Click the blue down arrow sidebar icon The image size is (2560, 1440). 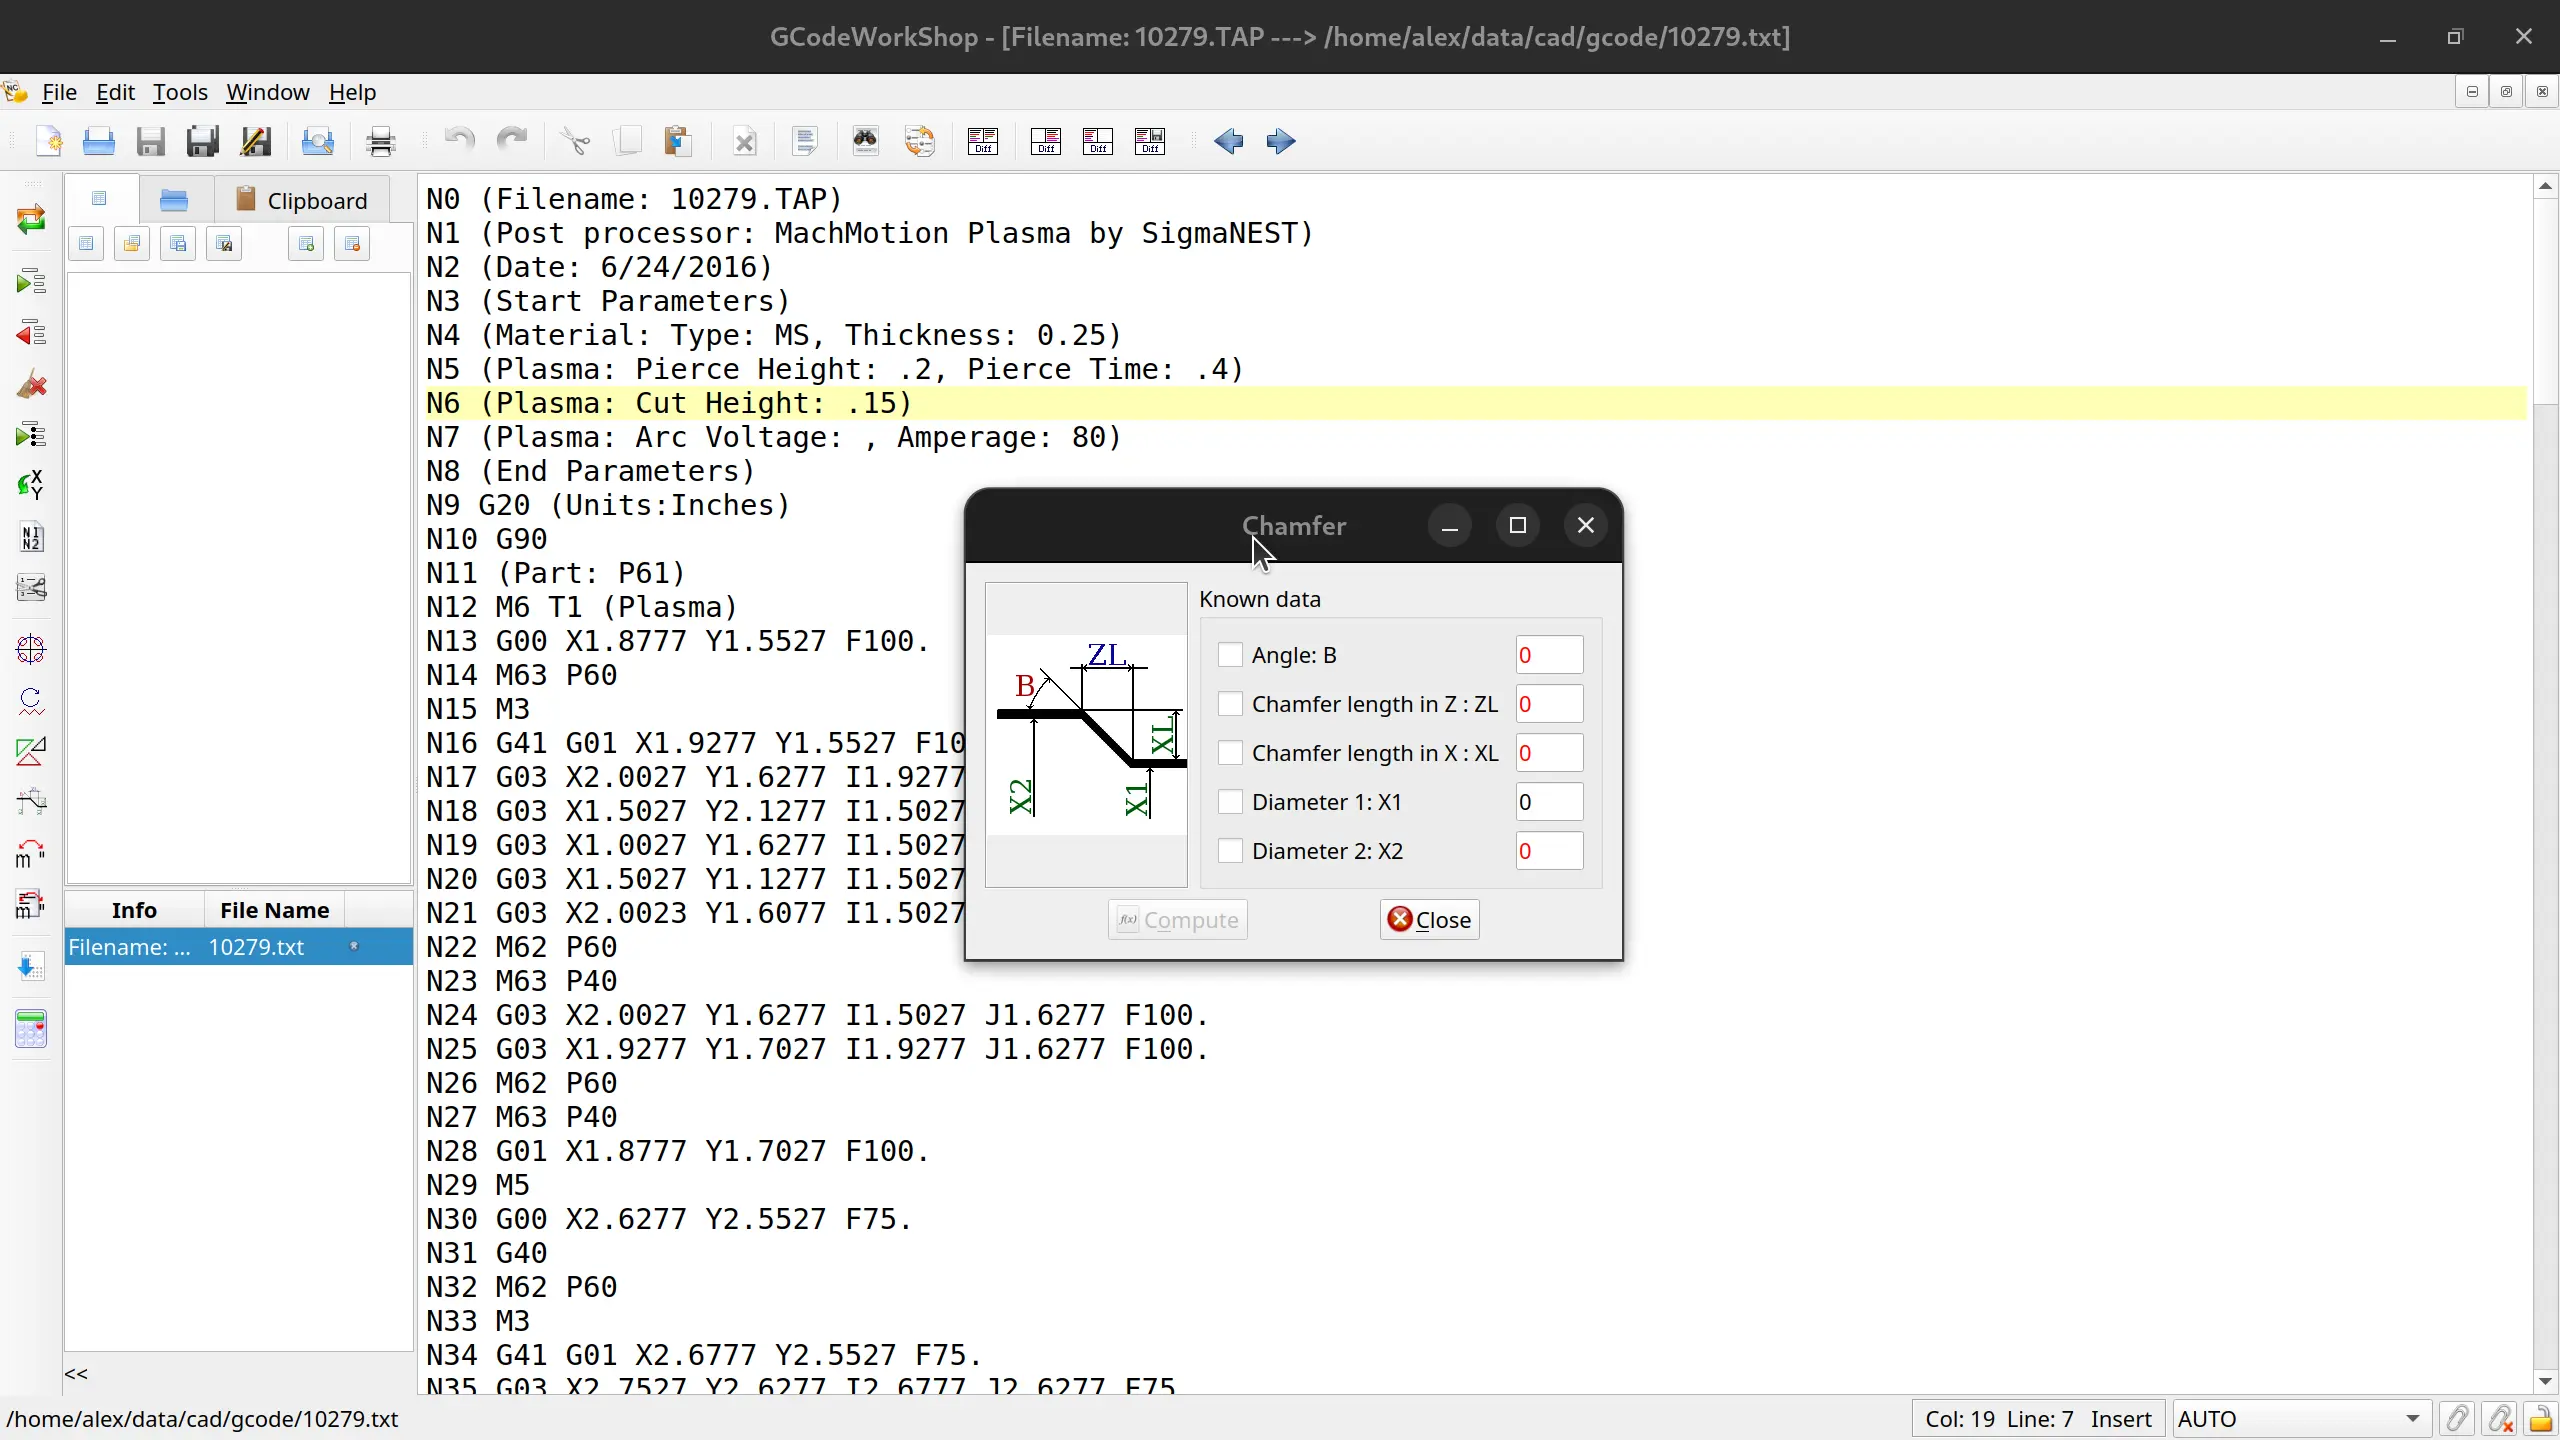(x=31, y=966)
